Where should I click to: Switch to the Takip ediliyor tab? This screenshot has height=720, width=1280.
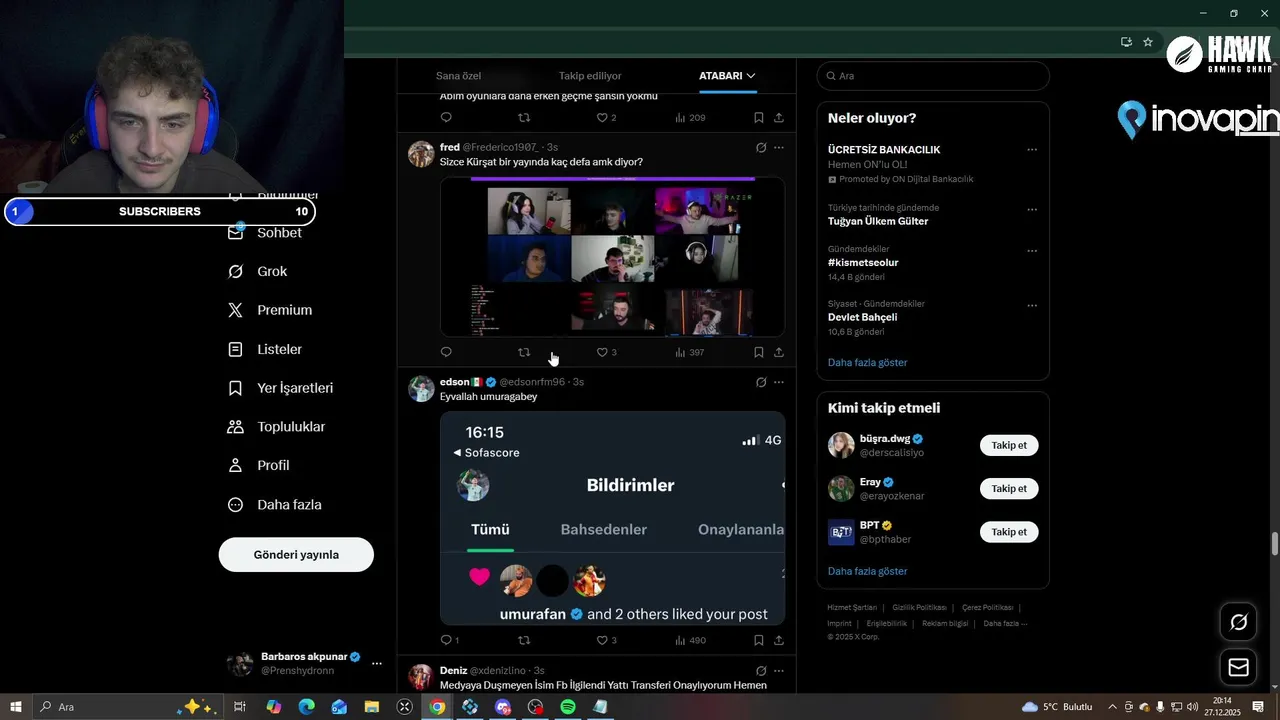[x=590, y=76]
